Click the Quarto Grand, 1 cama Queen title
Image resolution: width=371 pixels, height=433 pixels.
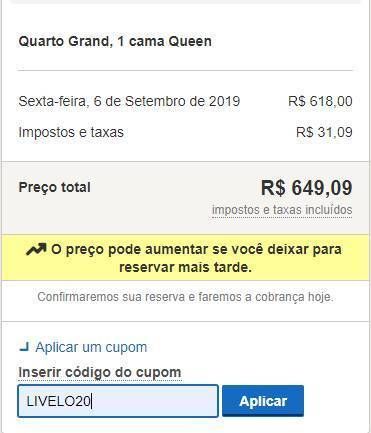point(115,41)
